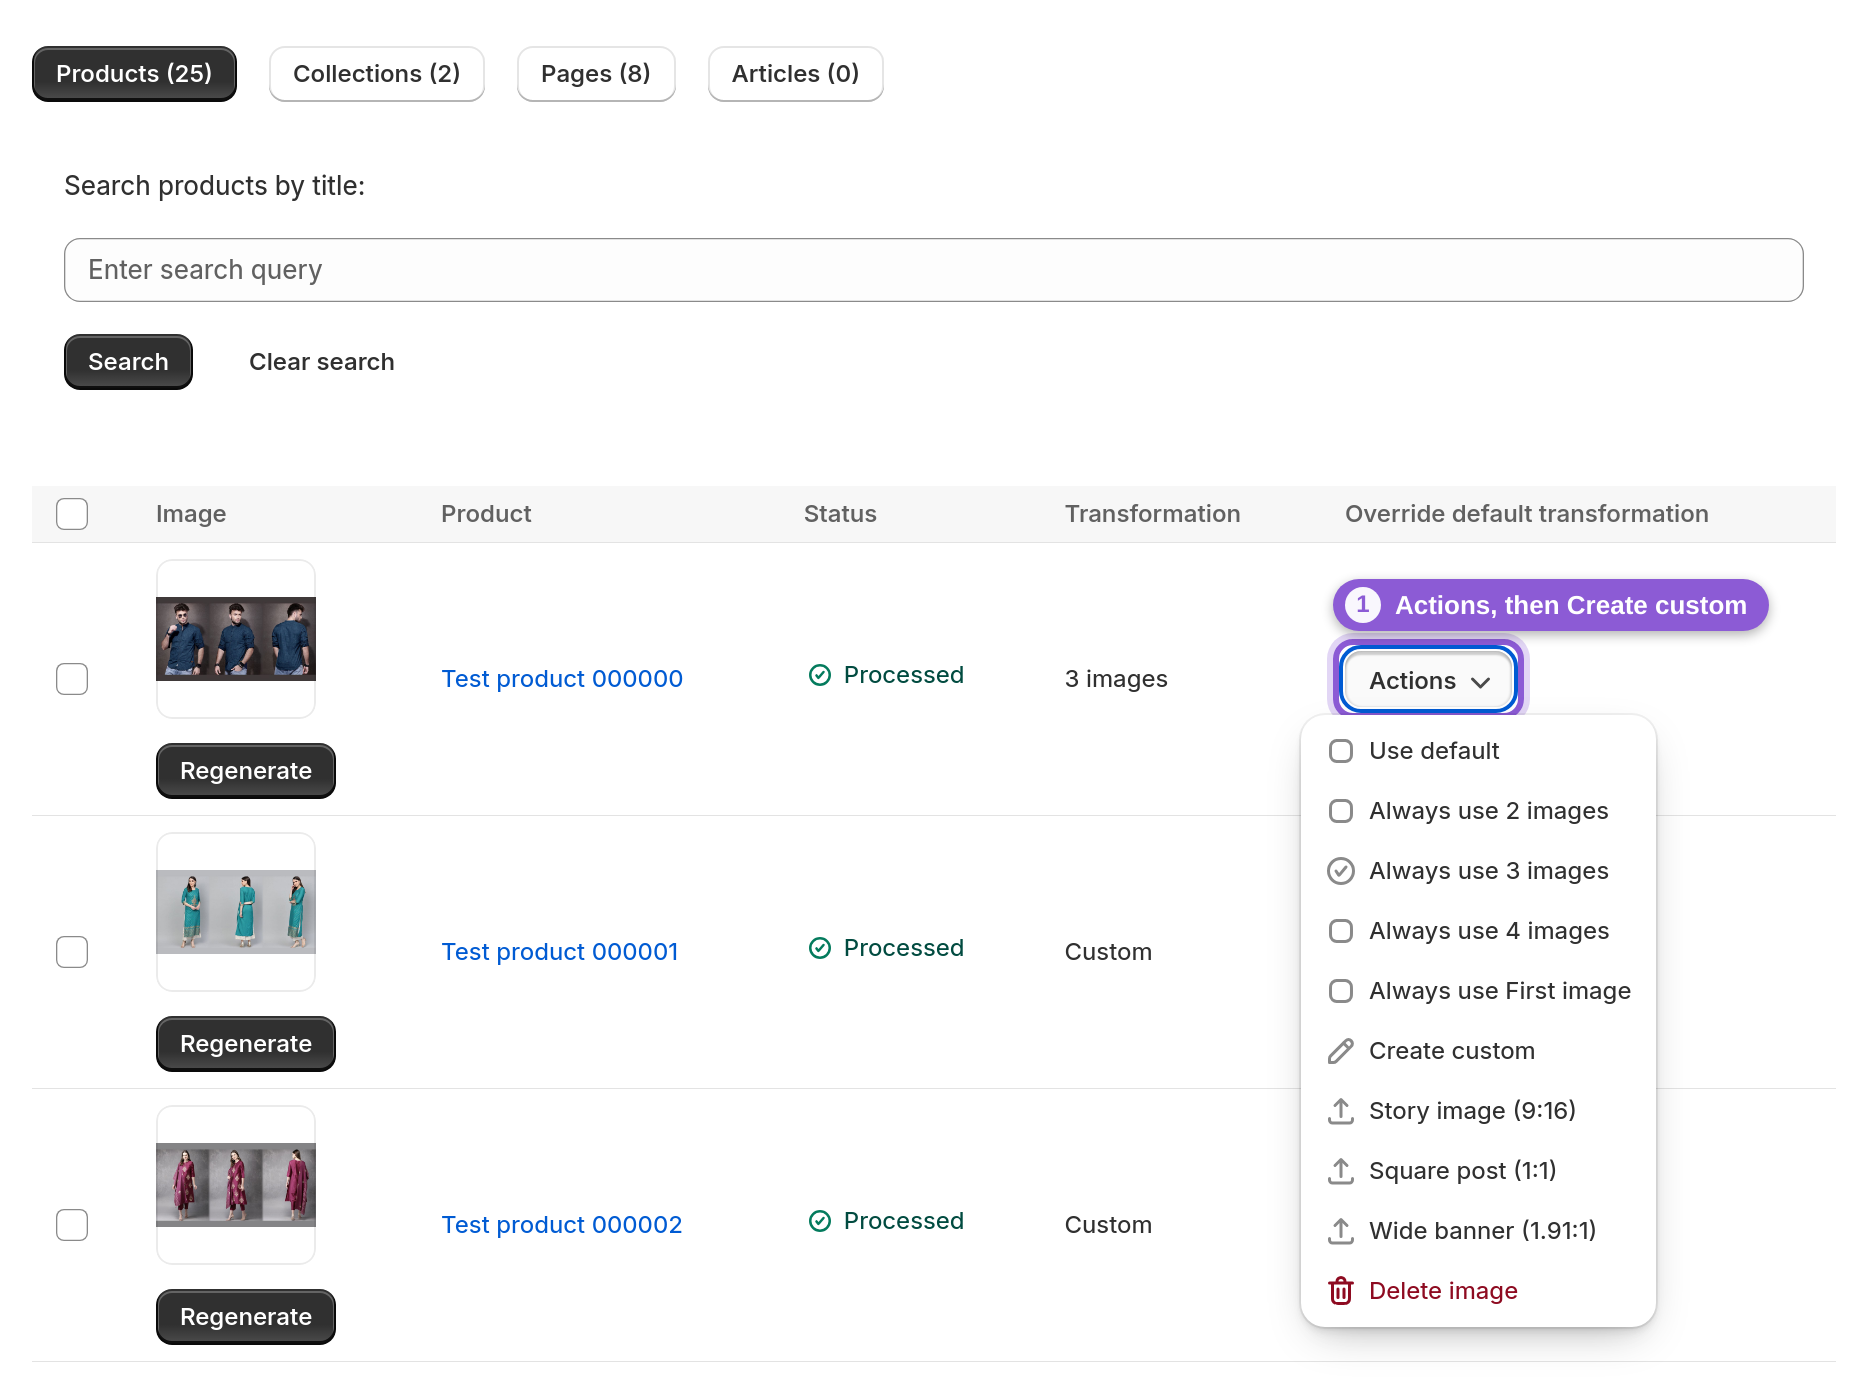
Task: Choose Delete image from the menu
Action: coord(1478,1291)
